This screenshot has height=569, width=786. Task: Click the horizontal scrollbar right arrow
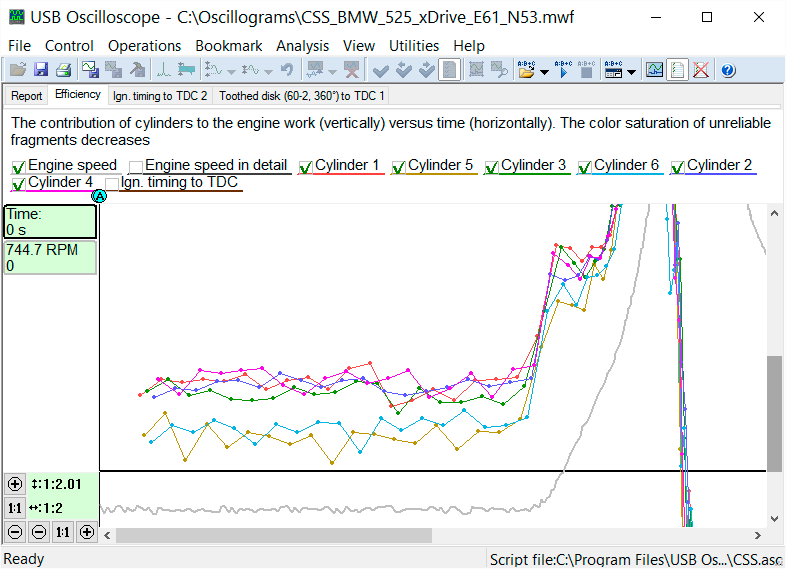pyautogui.click(x=757, y=535)
